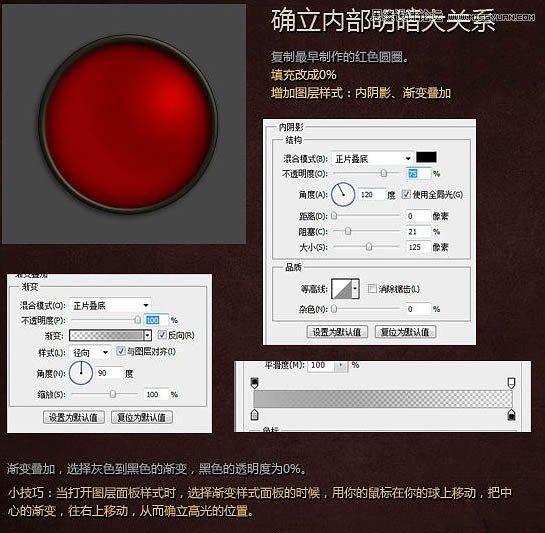The height and width of the screenshot is (533, 545).
Task: Click Inner Shadow 复位为默认值 button
Action: click(405, 332)
